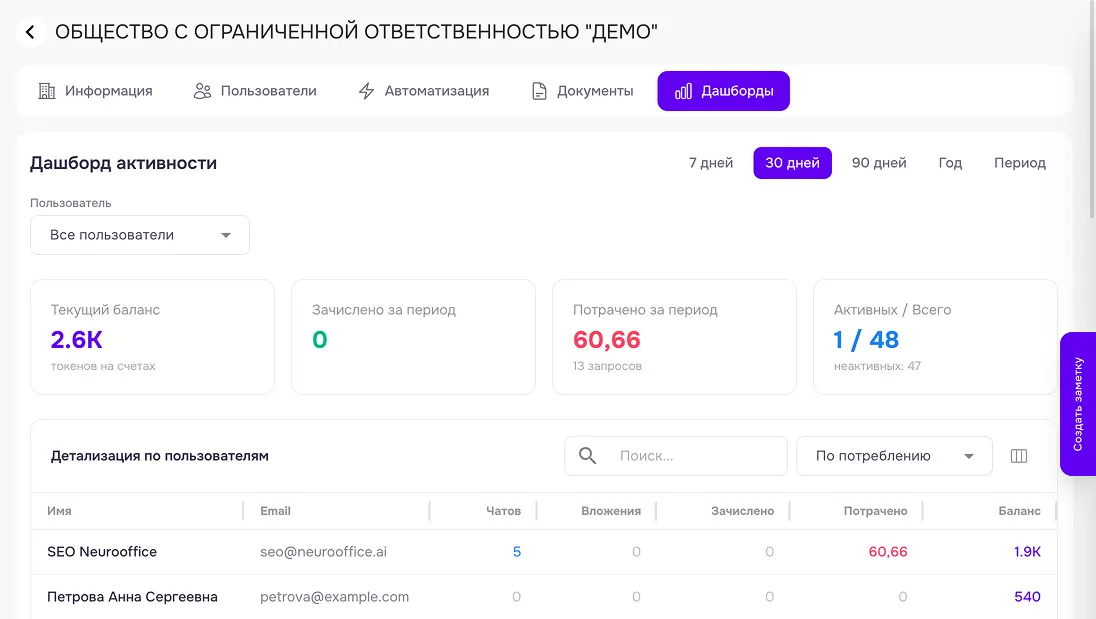Click chat count 5 for SEO Neurooffice
The image size is (1096, 619).
(x=517, y=552)
